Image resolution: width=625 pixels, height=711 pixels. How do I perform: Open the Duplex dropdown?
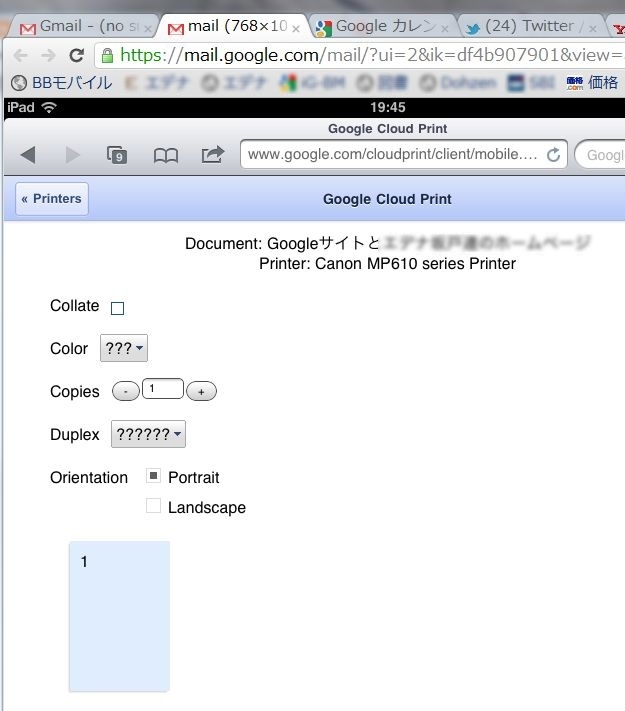tap(148, 434)
